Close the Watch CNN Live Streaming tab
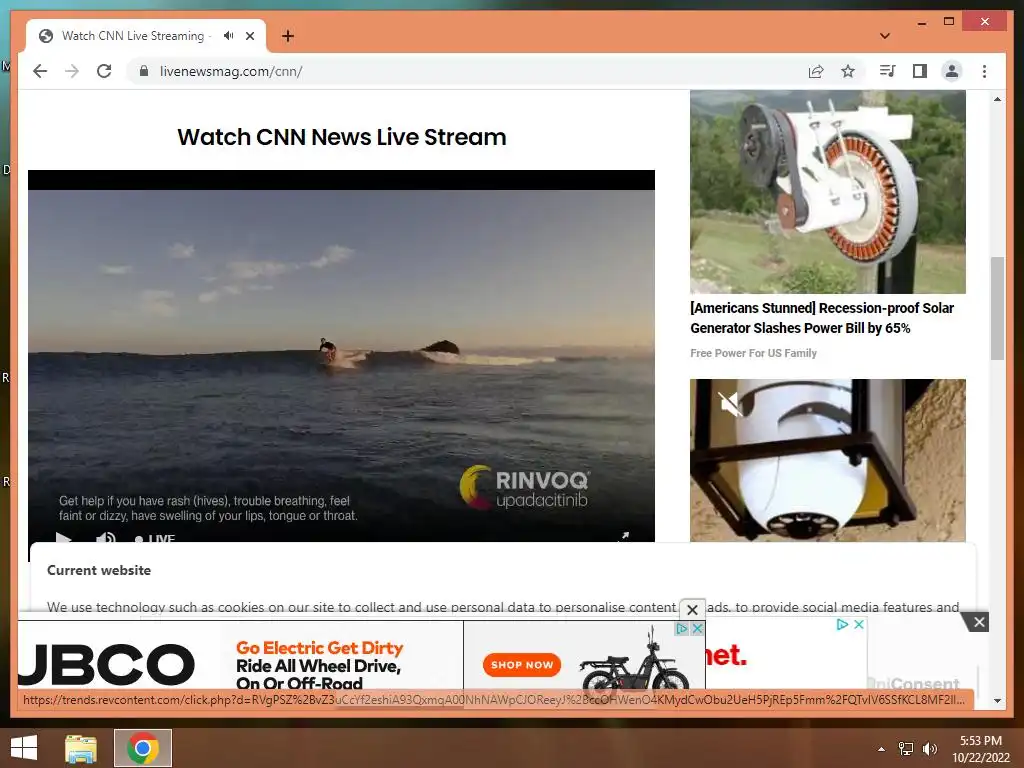This screenshot has width=1024, height=768. coord(250,36)
